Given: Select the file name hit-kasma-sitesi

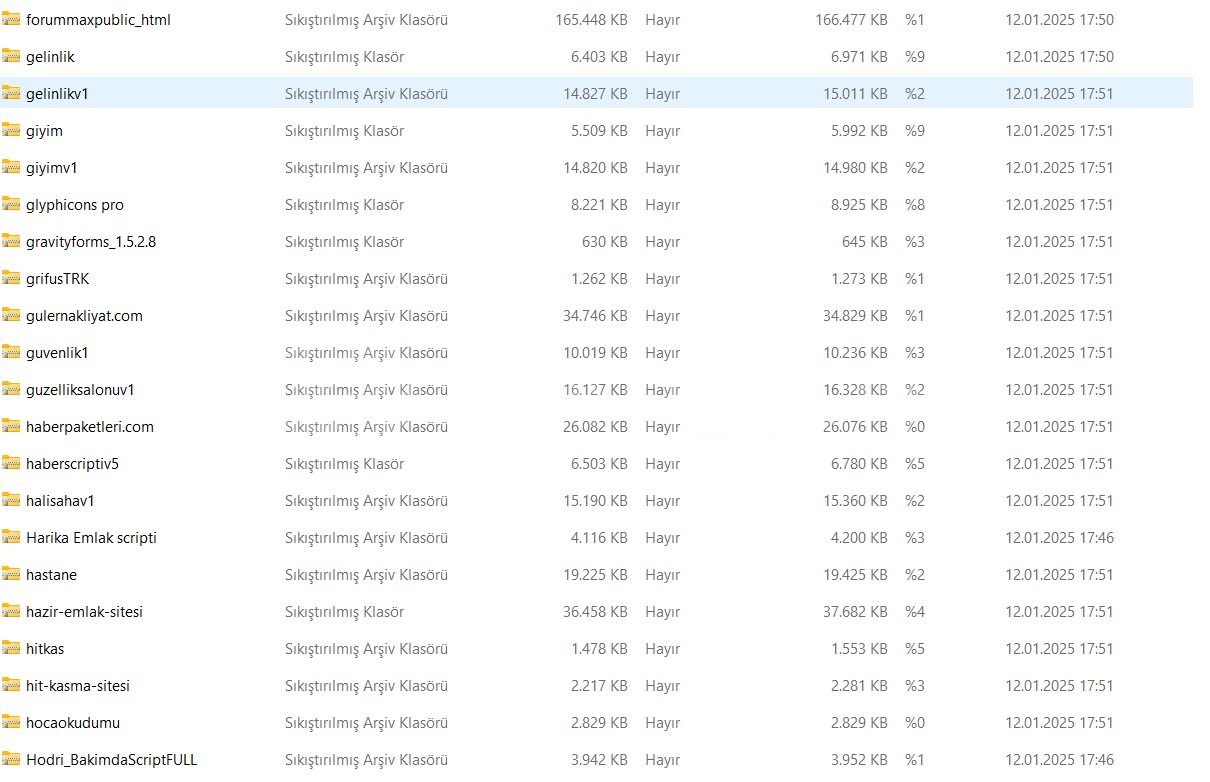Looking at the screenshot, I should (78, 686).
